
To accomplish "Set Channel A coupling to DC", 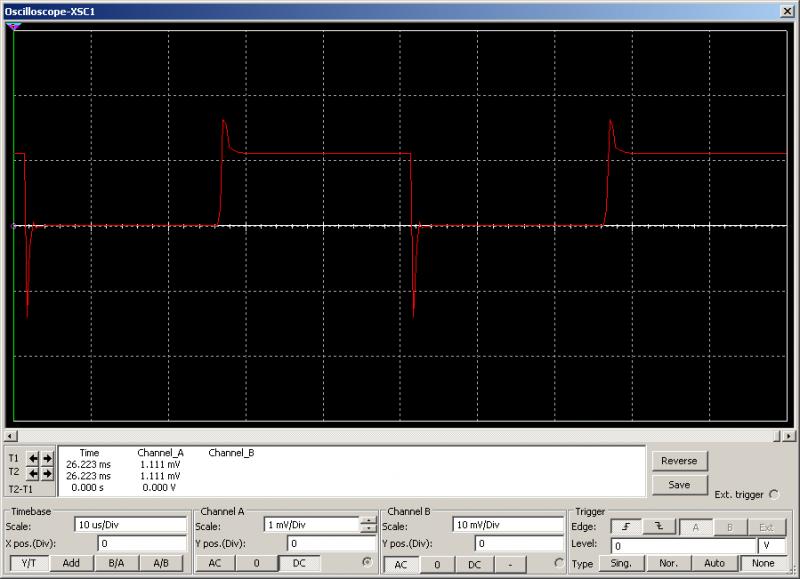I will tap(299, 563).
